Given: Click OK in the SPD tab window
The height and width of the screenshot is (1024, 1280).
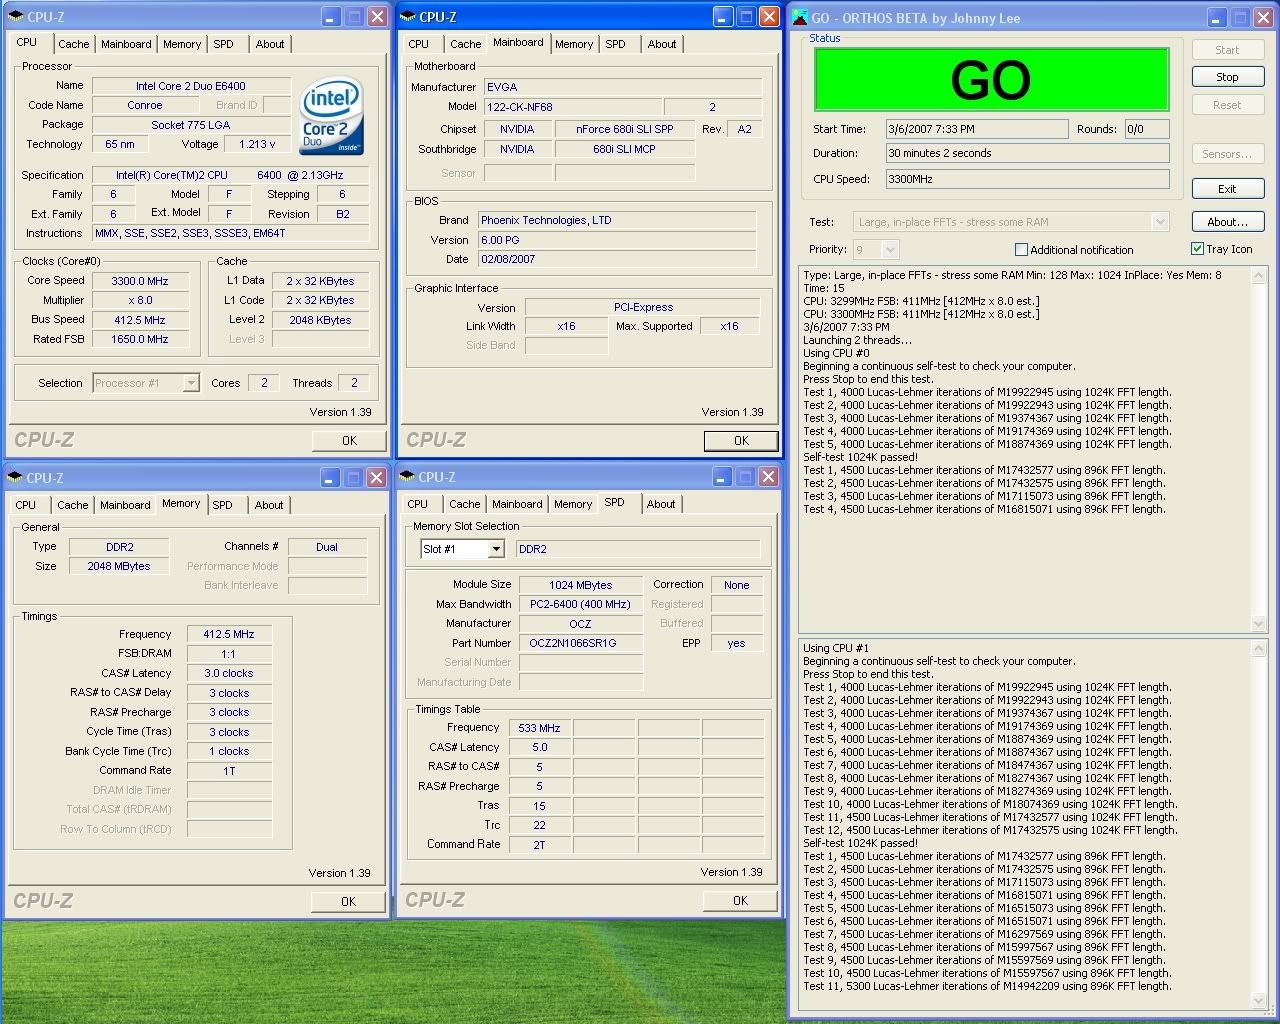Looking at the screenshot, I should 740,900.
